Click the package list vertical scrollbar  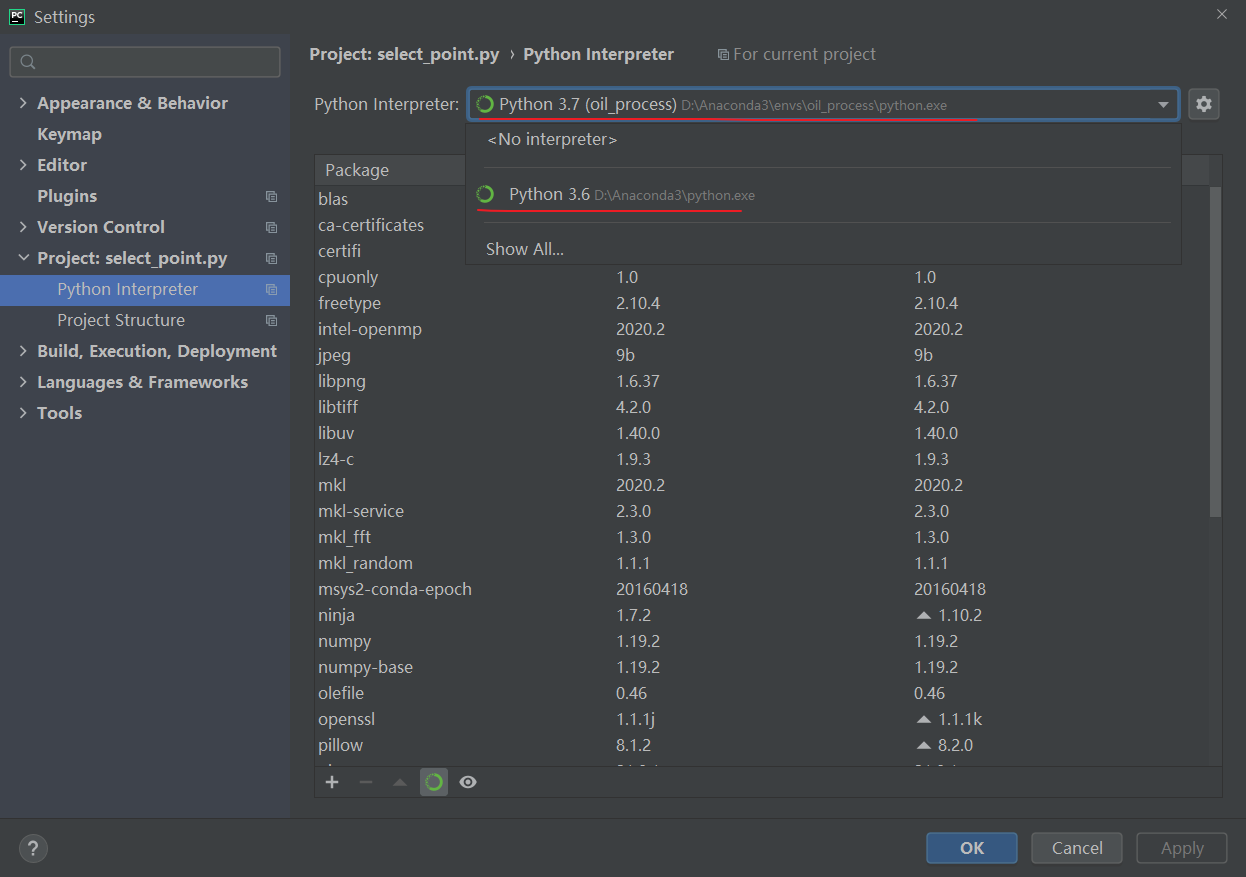tap(1215, 350)
